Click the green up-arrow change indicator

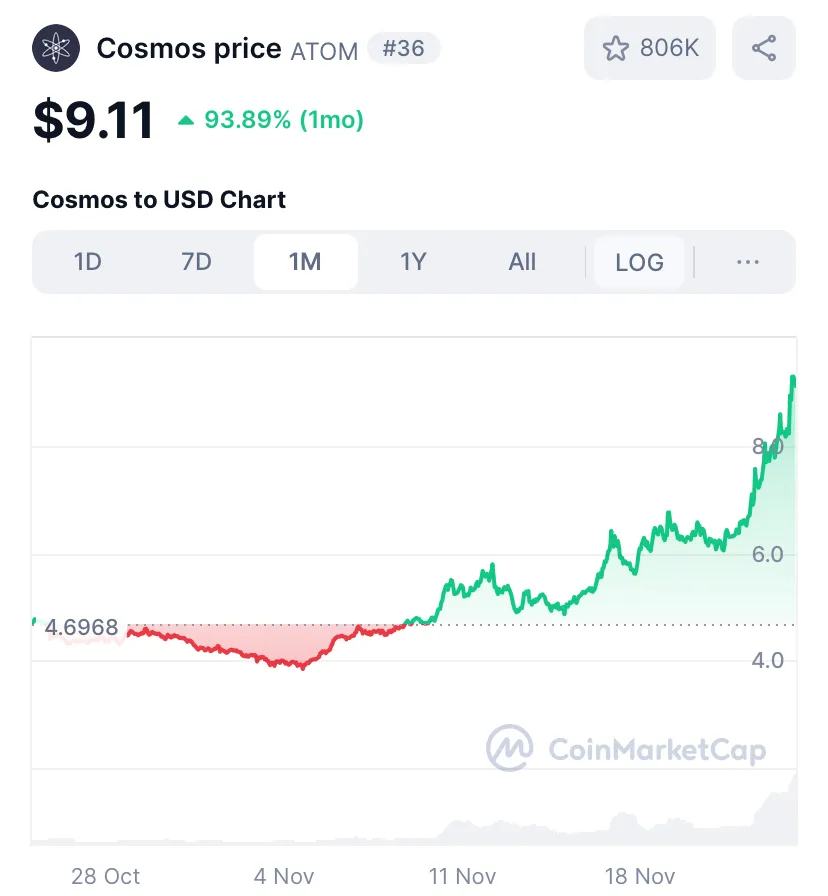click(x=186, y=120)
